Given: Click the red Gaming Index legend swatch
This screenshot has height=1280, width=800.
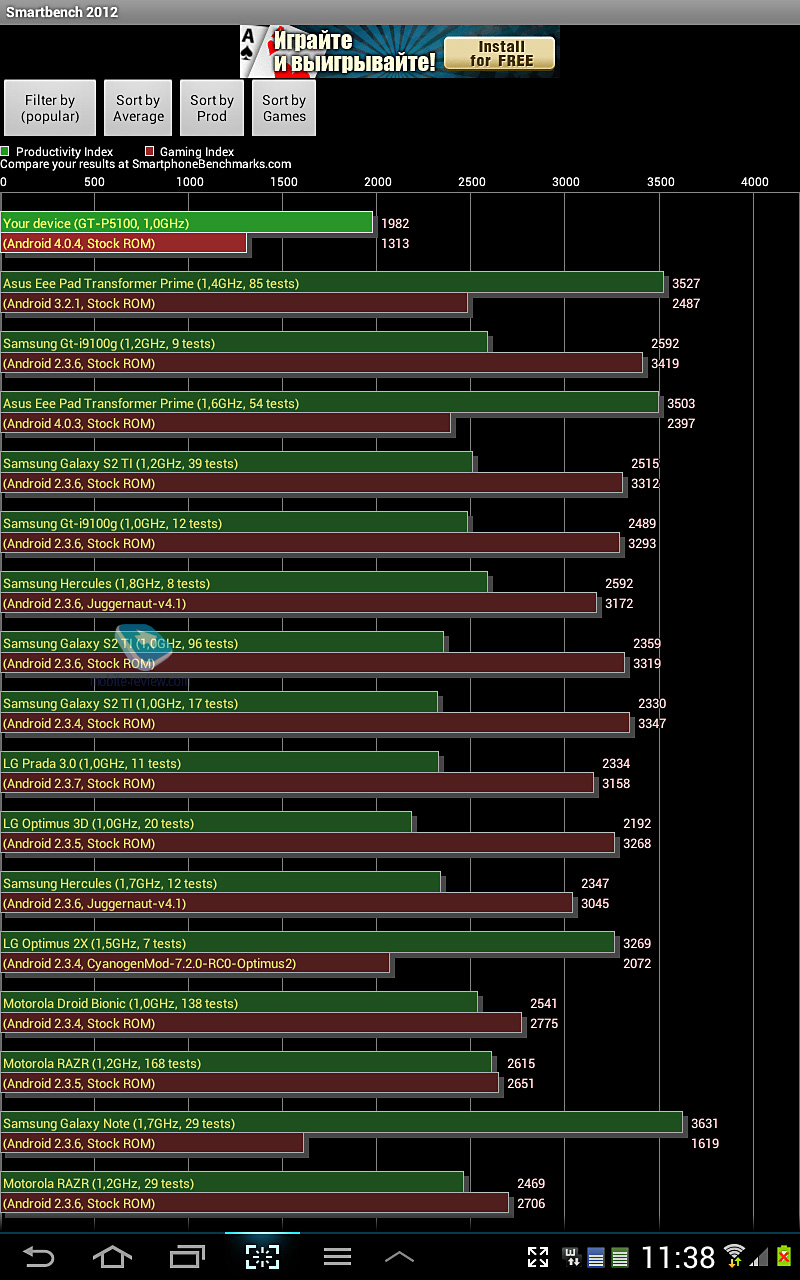Looking at the screenshot, I should [x=149, y=152].
